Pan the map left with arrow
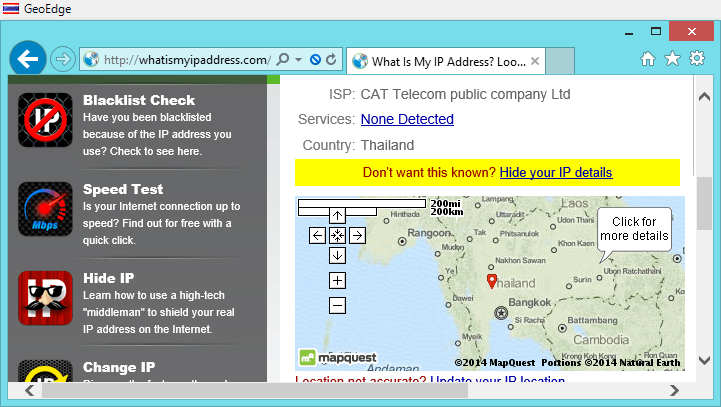Image resolution: width=721 pixels, height=407 pixels. 317,235
